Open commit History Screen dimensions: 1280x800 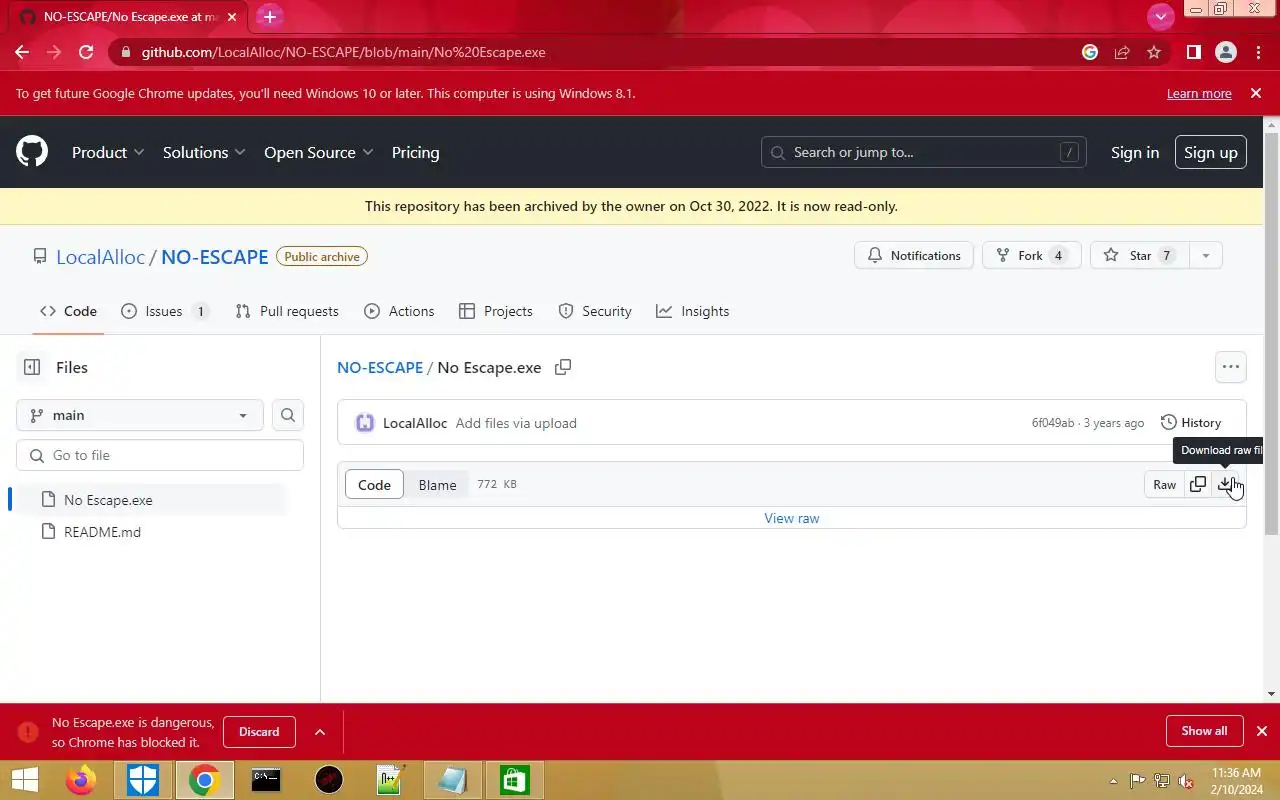coord(1191,423)
